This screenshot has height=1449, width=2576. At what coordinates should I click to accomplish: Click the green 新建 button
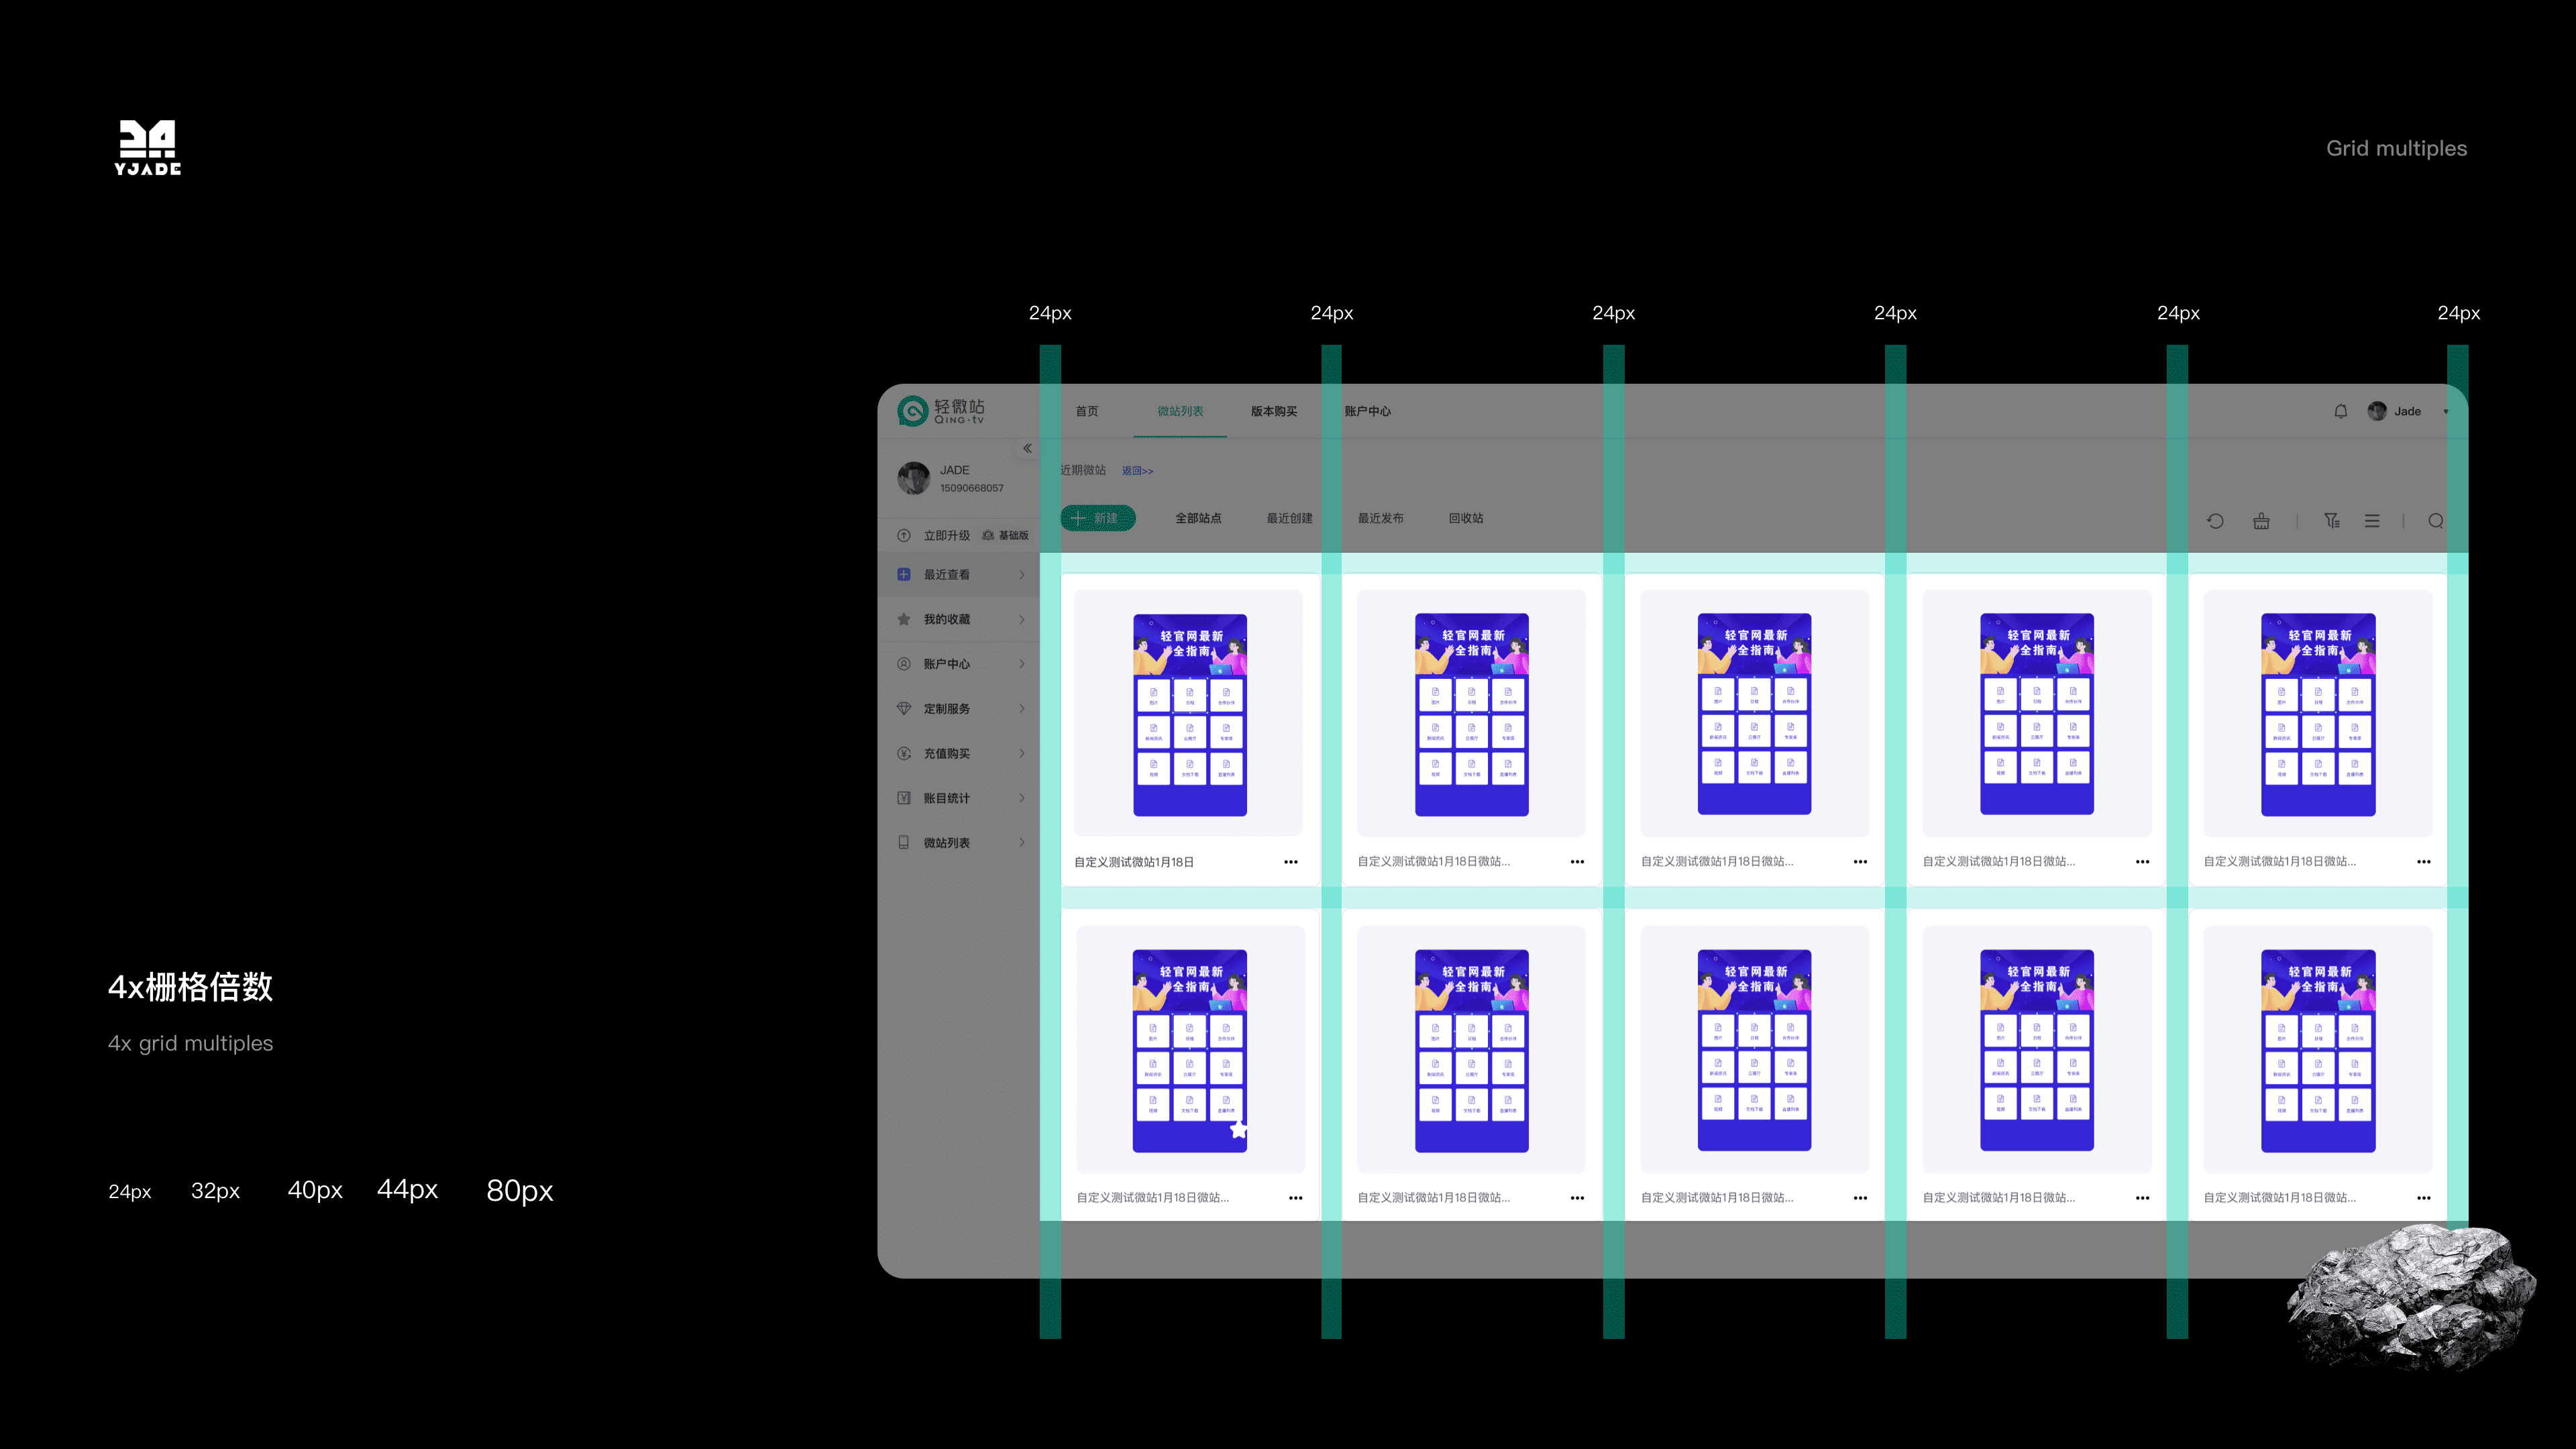(x=1097, y=518)
